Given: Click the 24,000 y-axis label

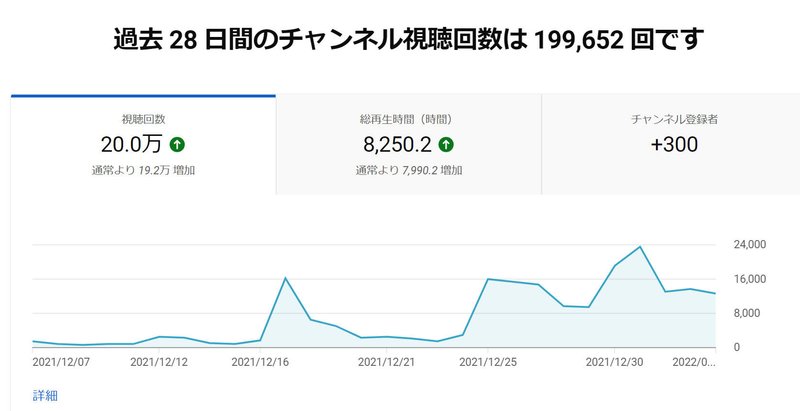Looking at the screenshot, I should click(749, 245).
